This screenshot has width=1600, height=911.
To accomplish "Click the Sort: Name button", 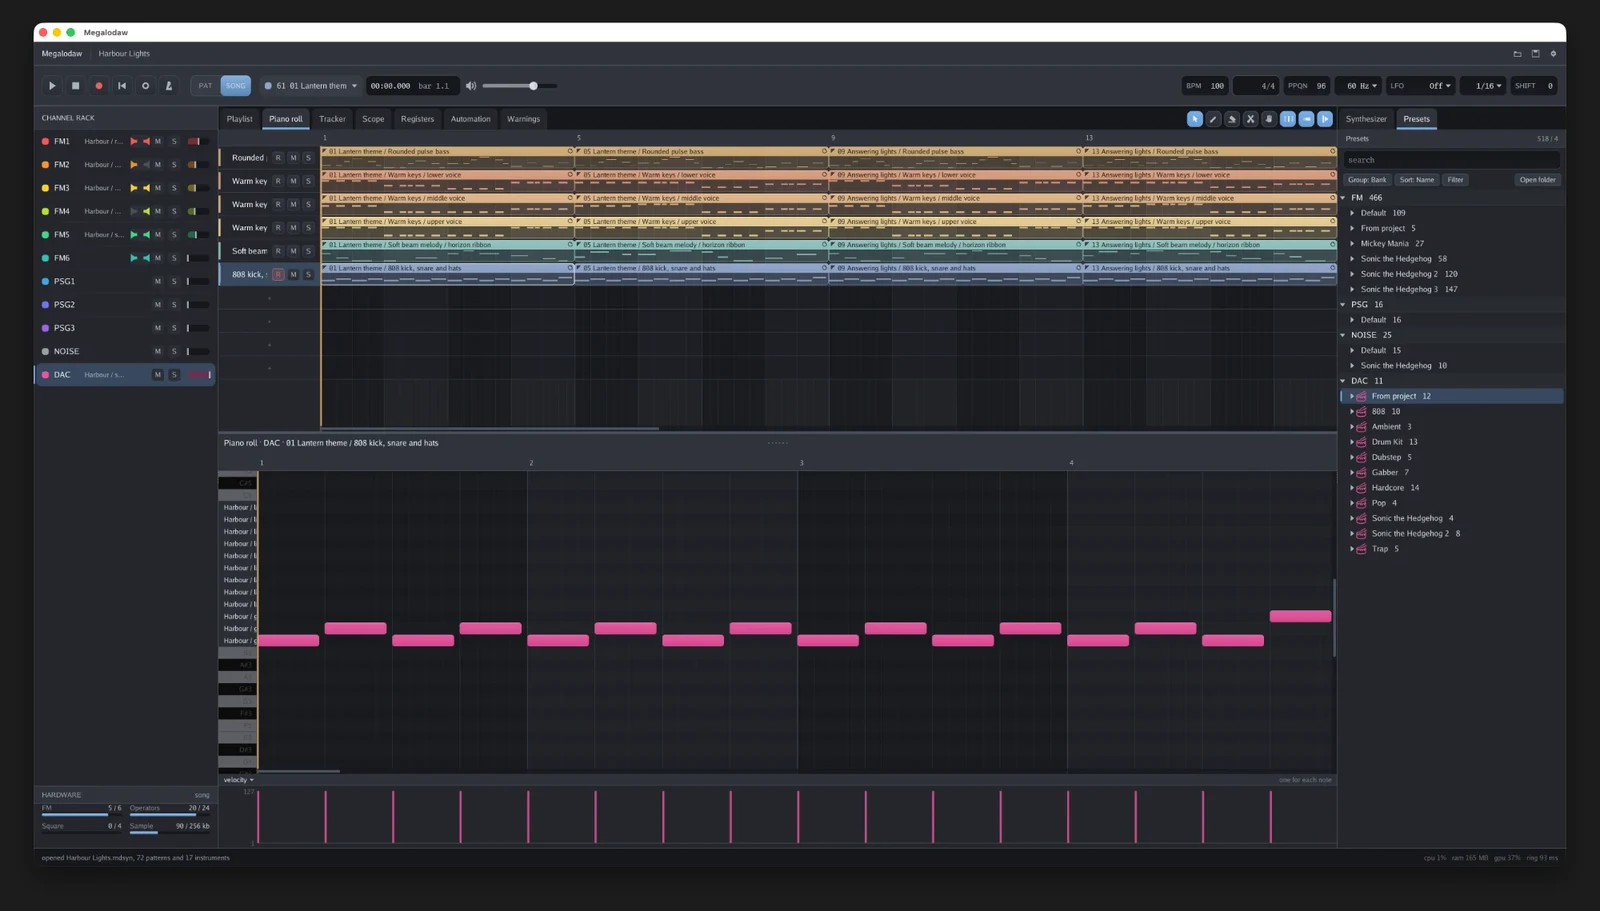I will pyautogui.click(x=1417, y=180).
